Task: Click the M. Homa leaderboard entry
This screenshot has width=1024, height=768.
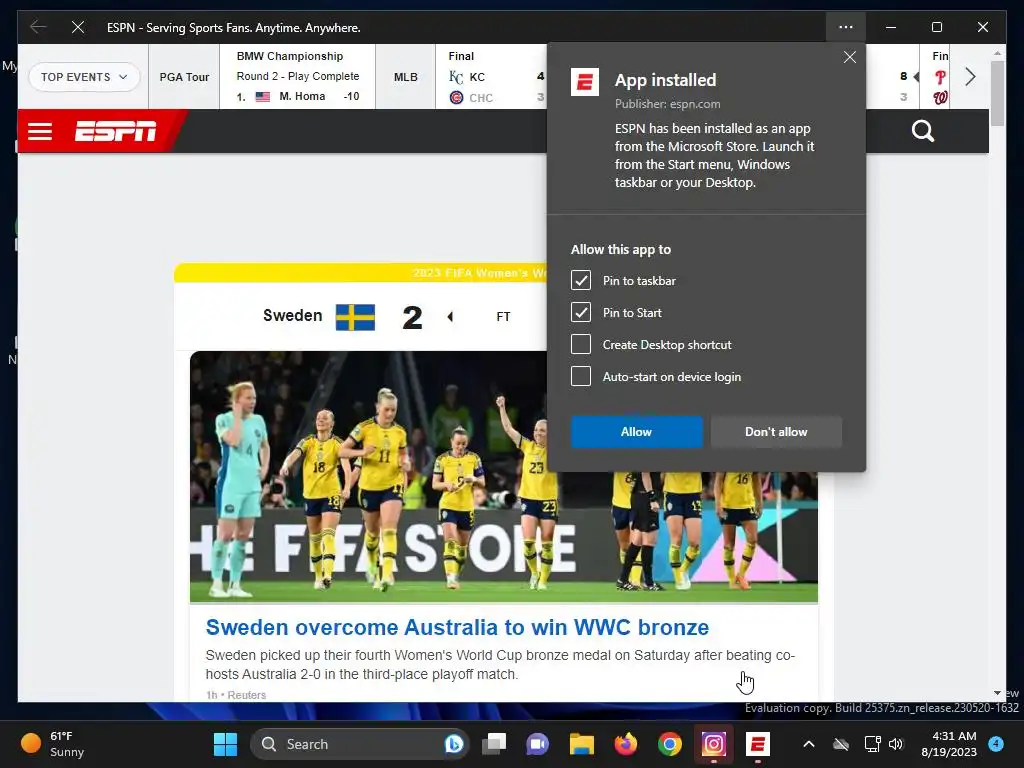Action: click(298, 97)
